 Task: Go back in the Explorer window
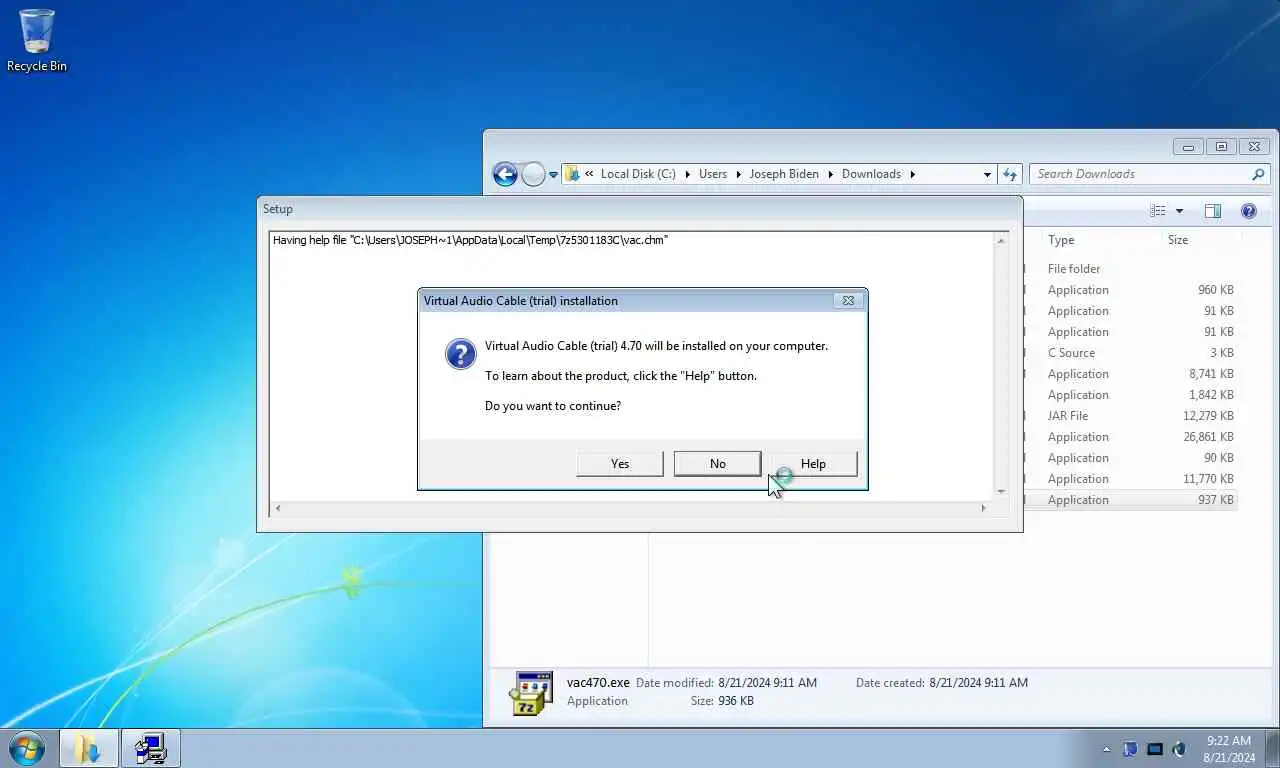point(505,174)
